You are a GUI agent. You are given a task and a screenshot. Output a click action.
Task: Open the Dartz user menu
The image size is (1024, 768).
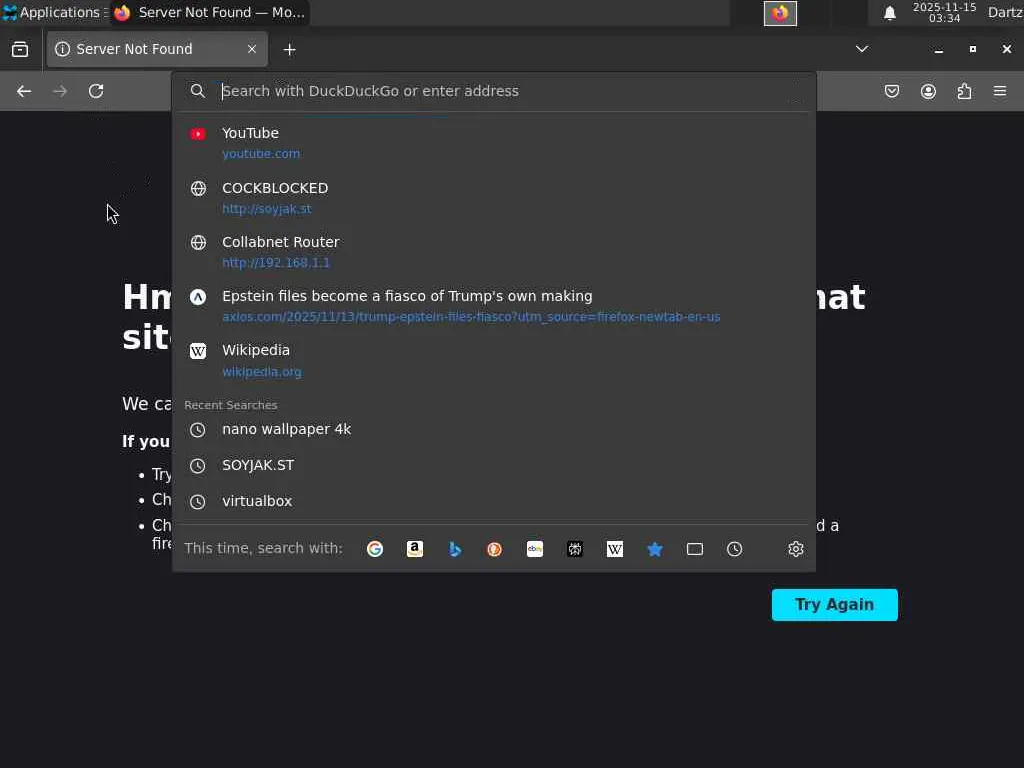(1005, 12)
